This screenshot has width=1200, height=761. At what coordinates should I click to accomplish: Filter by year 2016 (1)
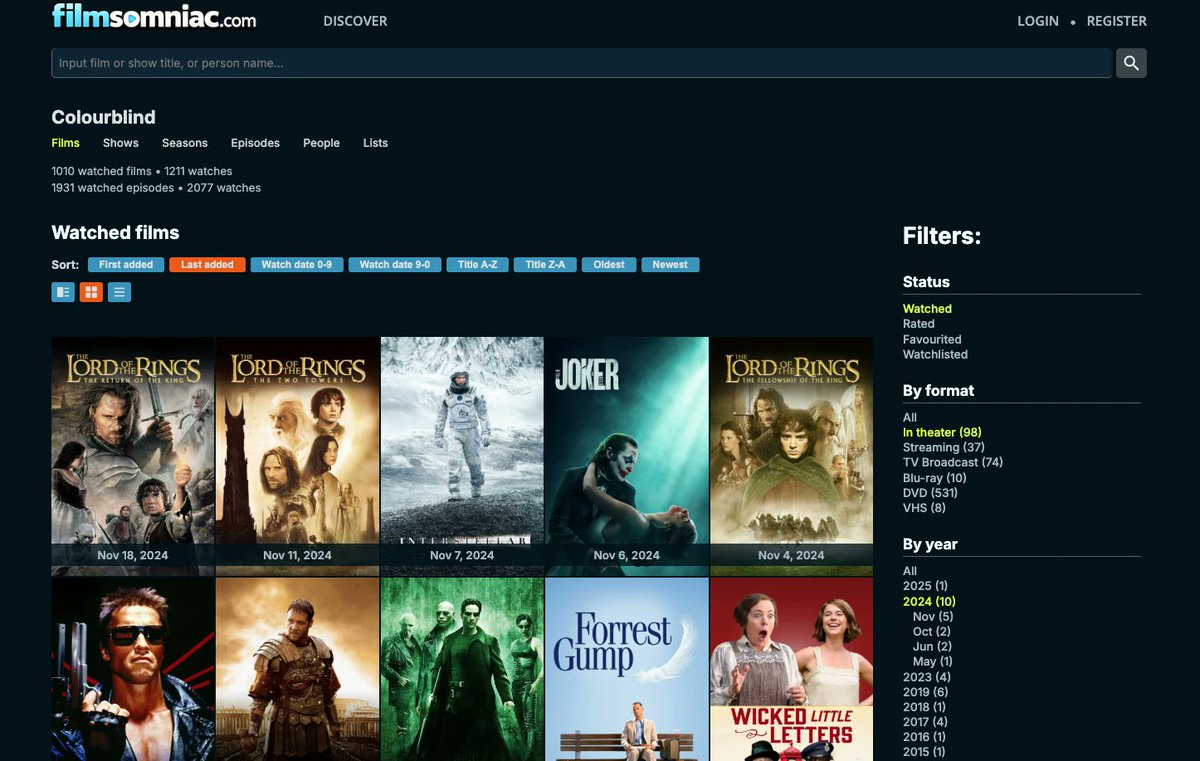click(x=925, y=737)
